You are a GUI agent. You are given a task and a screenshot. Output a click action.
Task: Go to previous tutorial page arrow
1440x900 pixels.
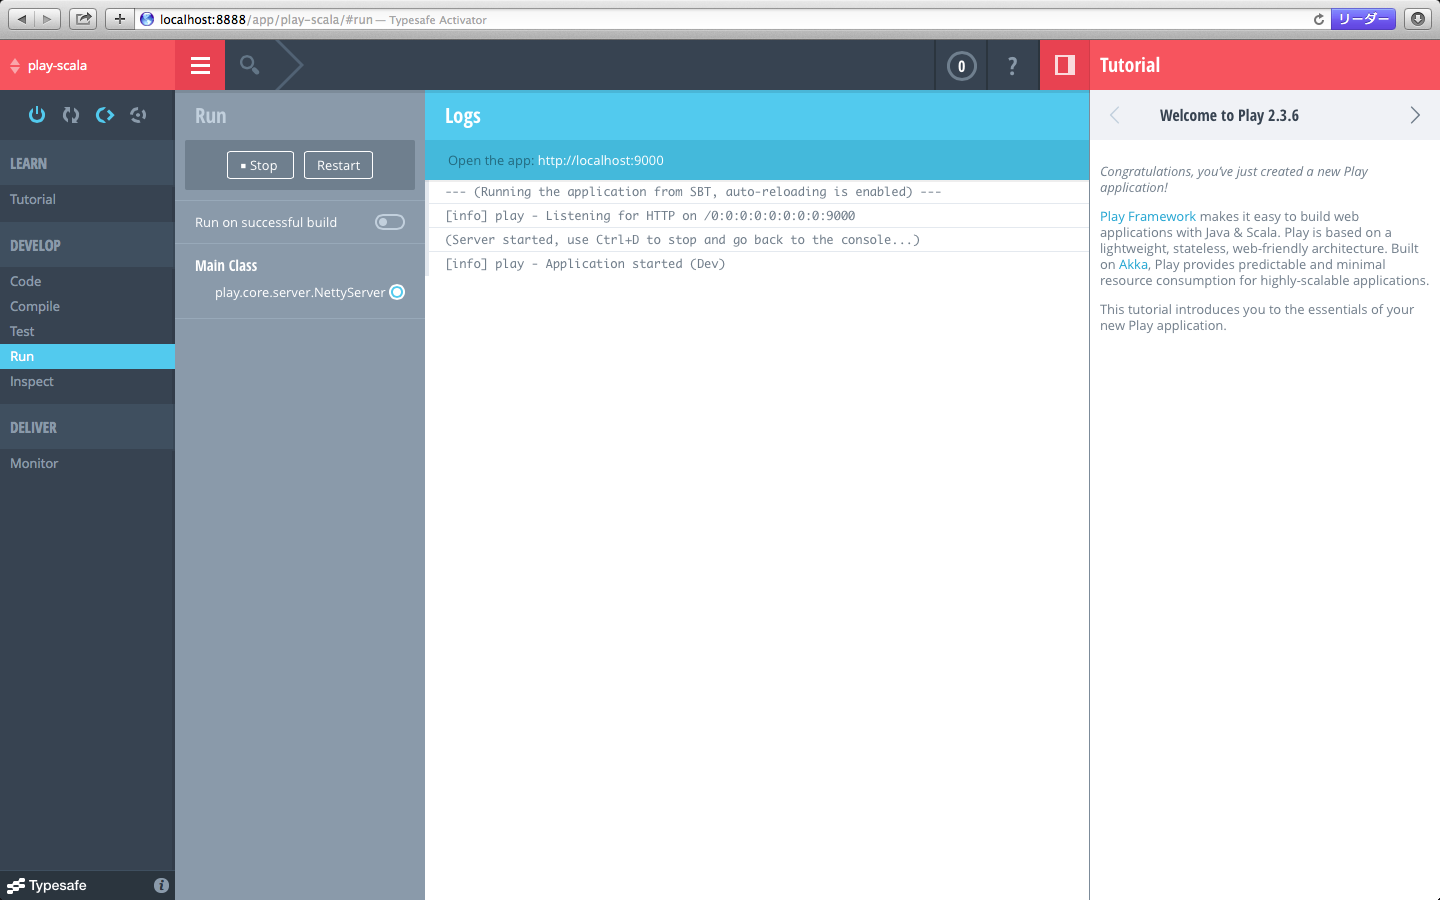[x=1114, y=115]
